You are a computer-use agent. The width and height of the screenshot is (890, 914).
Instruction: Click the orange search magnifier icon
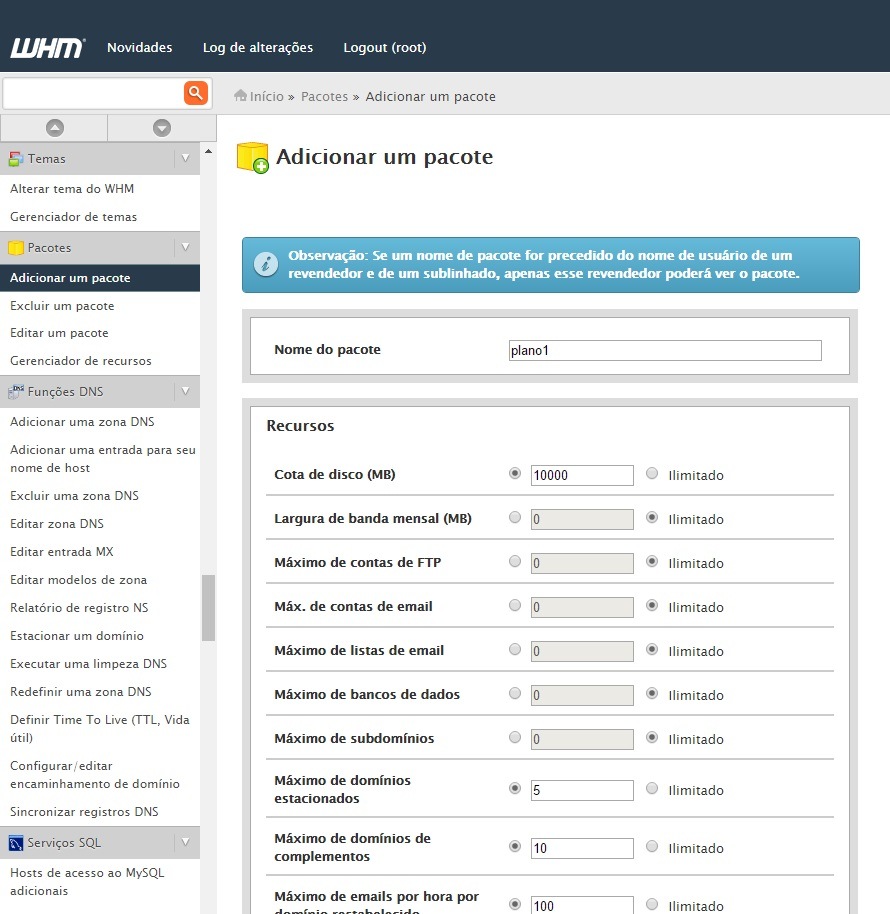coord(196,92)
